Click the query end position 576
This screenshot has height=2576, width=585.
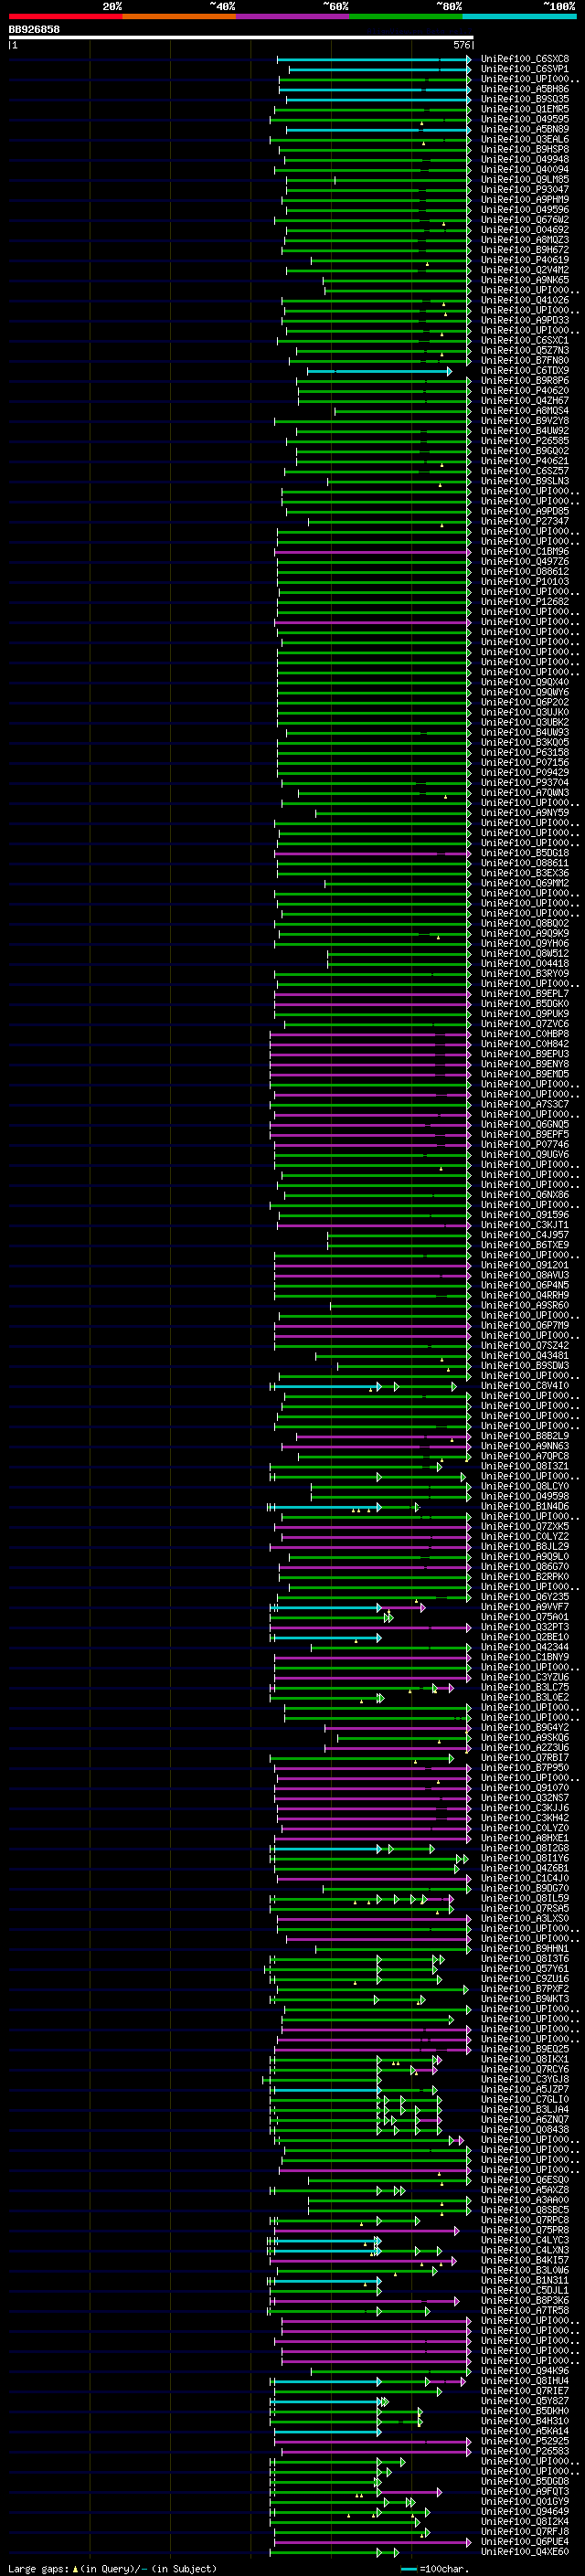[462, 45]
